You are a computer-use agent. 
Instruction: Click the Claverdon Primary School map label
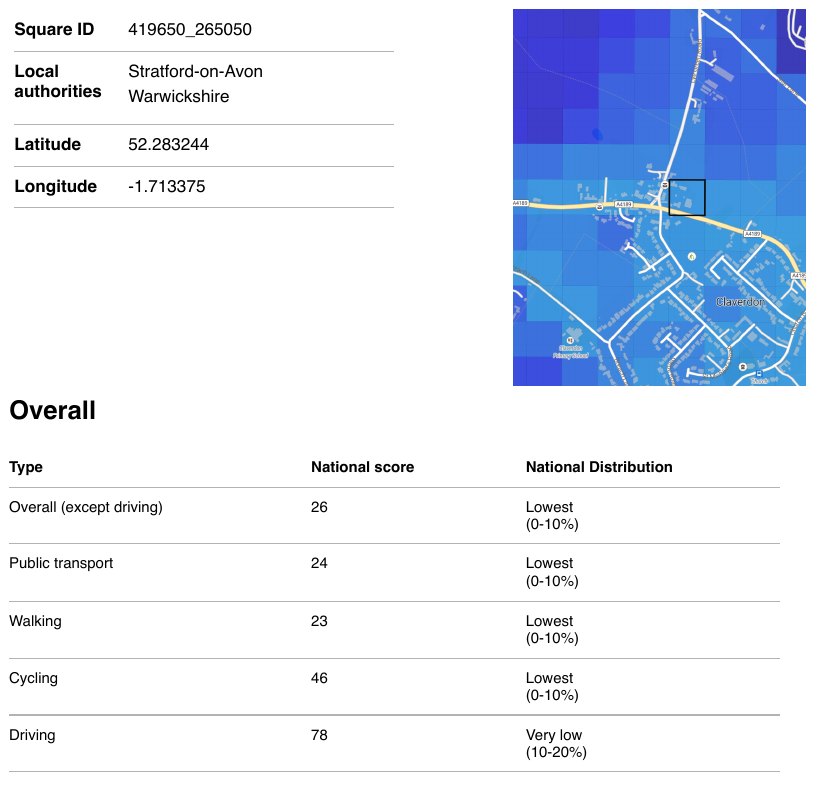pos(571,352)
